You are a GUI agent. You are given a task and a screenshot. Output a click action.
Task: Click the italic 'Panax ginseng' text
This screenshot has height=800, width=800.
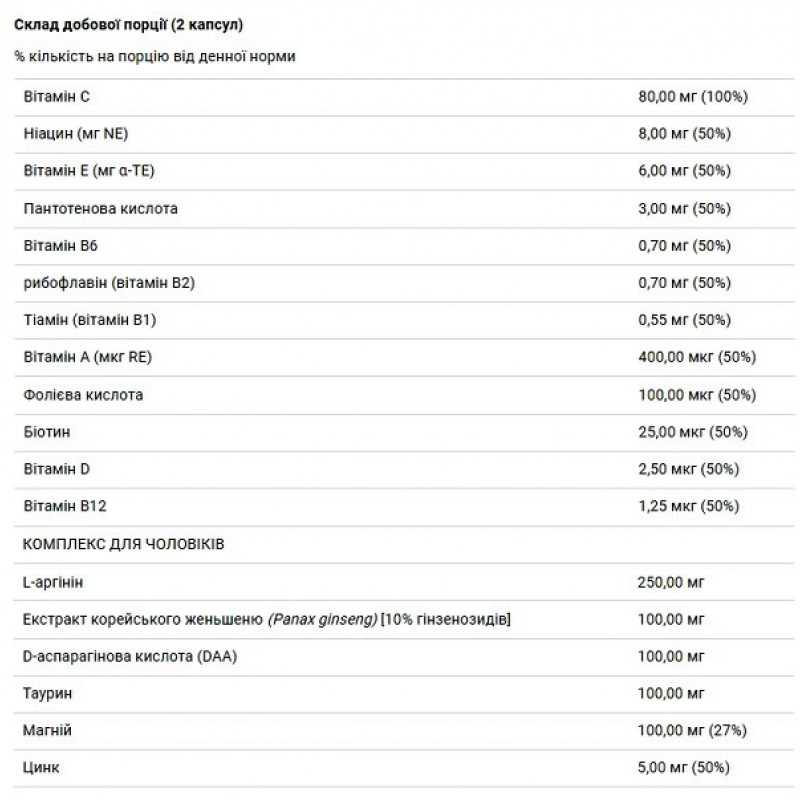coord(322,619)
